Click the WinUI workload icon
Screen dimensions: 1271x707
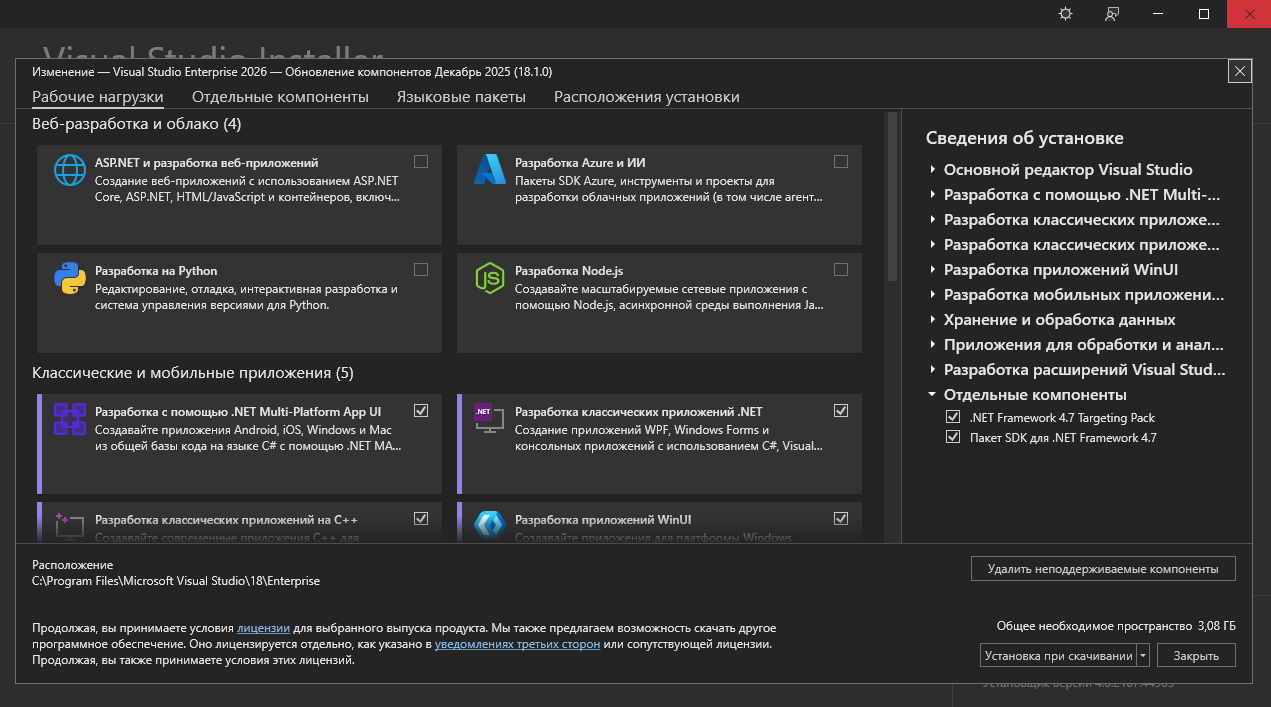coord(490,523)
